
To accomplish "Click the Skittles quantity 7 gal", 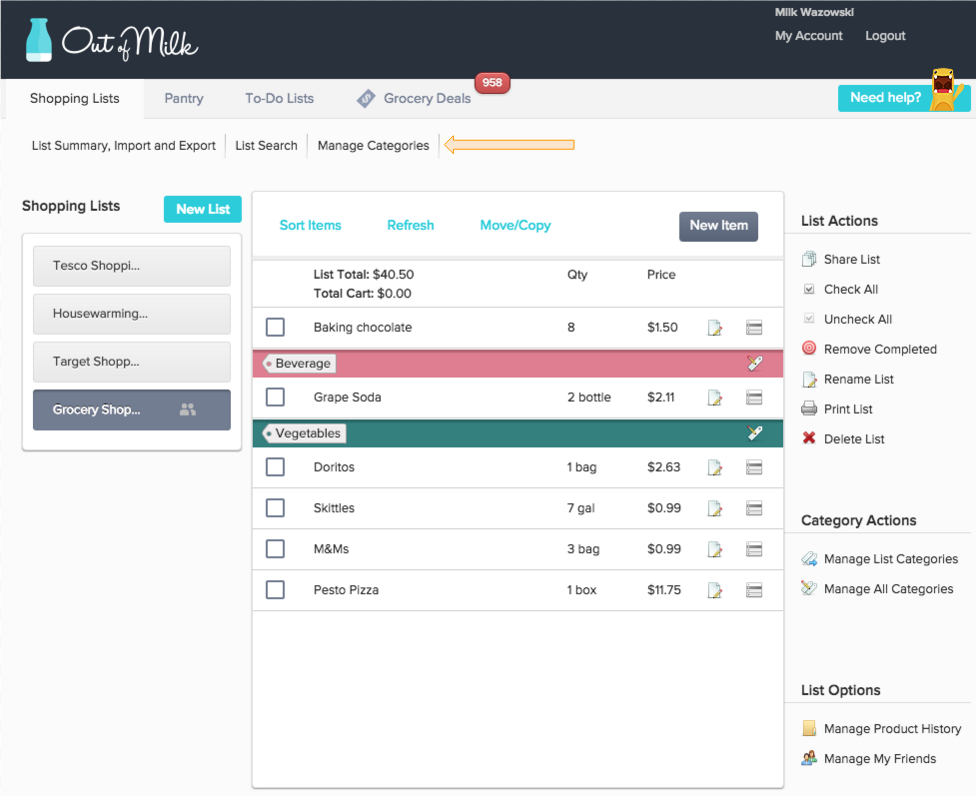I will click(x=580, y=508).
